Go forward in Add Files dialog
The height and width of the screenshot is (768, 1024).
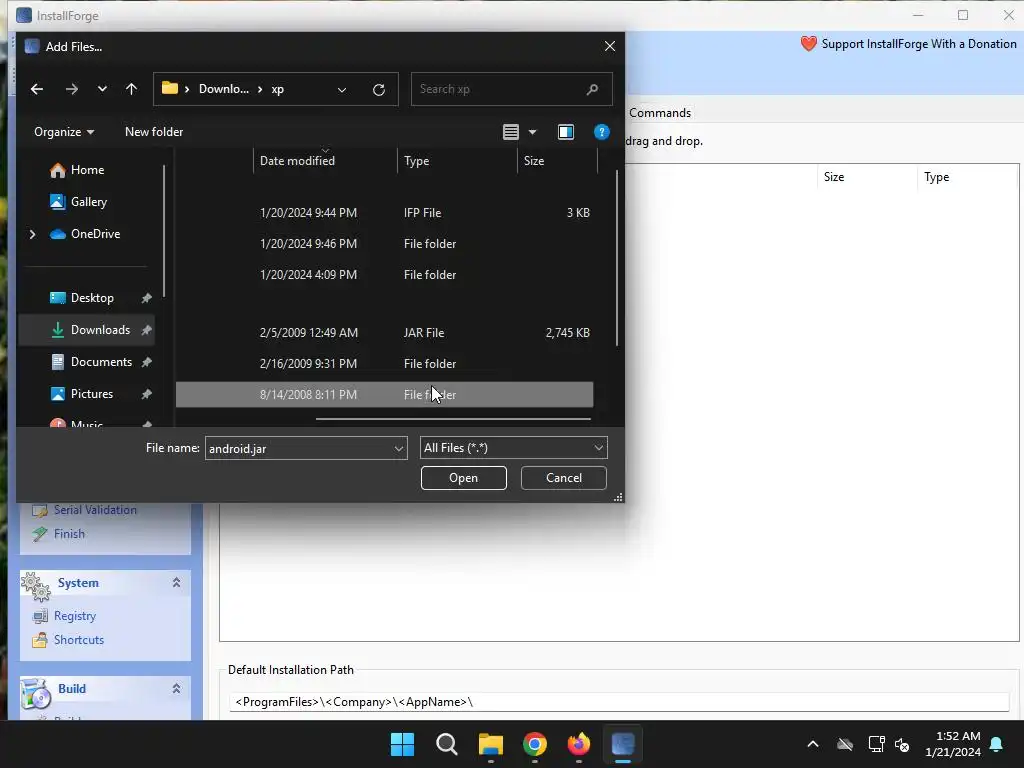tap(71, 89)
